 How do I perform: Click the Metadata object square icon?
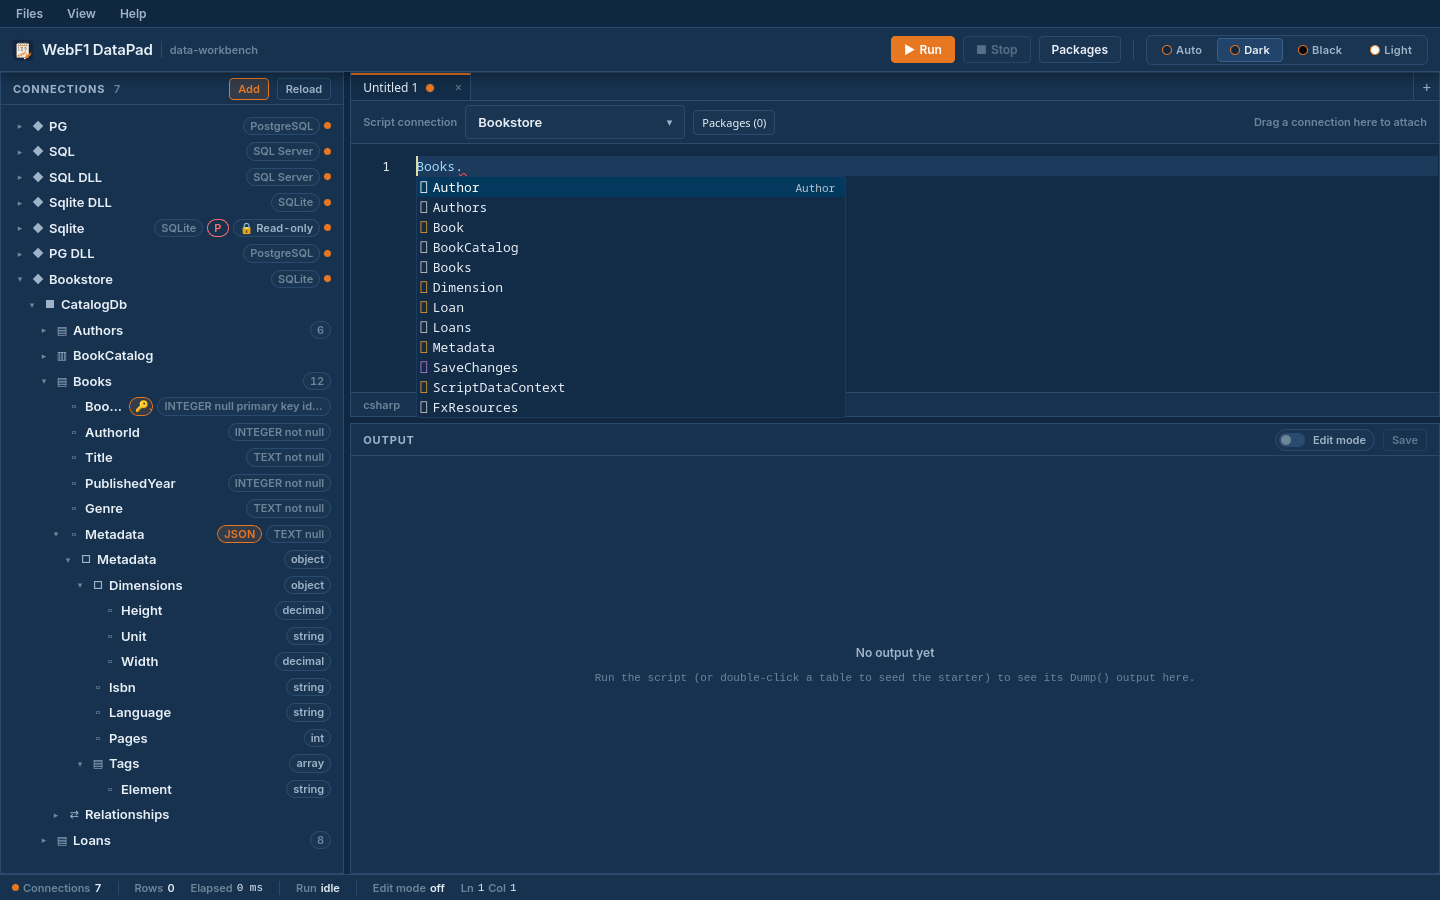coord(86,560)
